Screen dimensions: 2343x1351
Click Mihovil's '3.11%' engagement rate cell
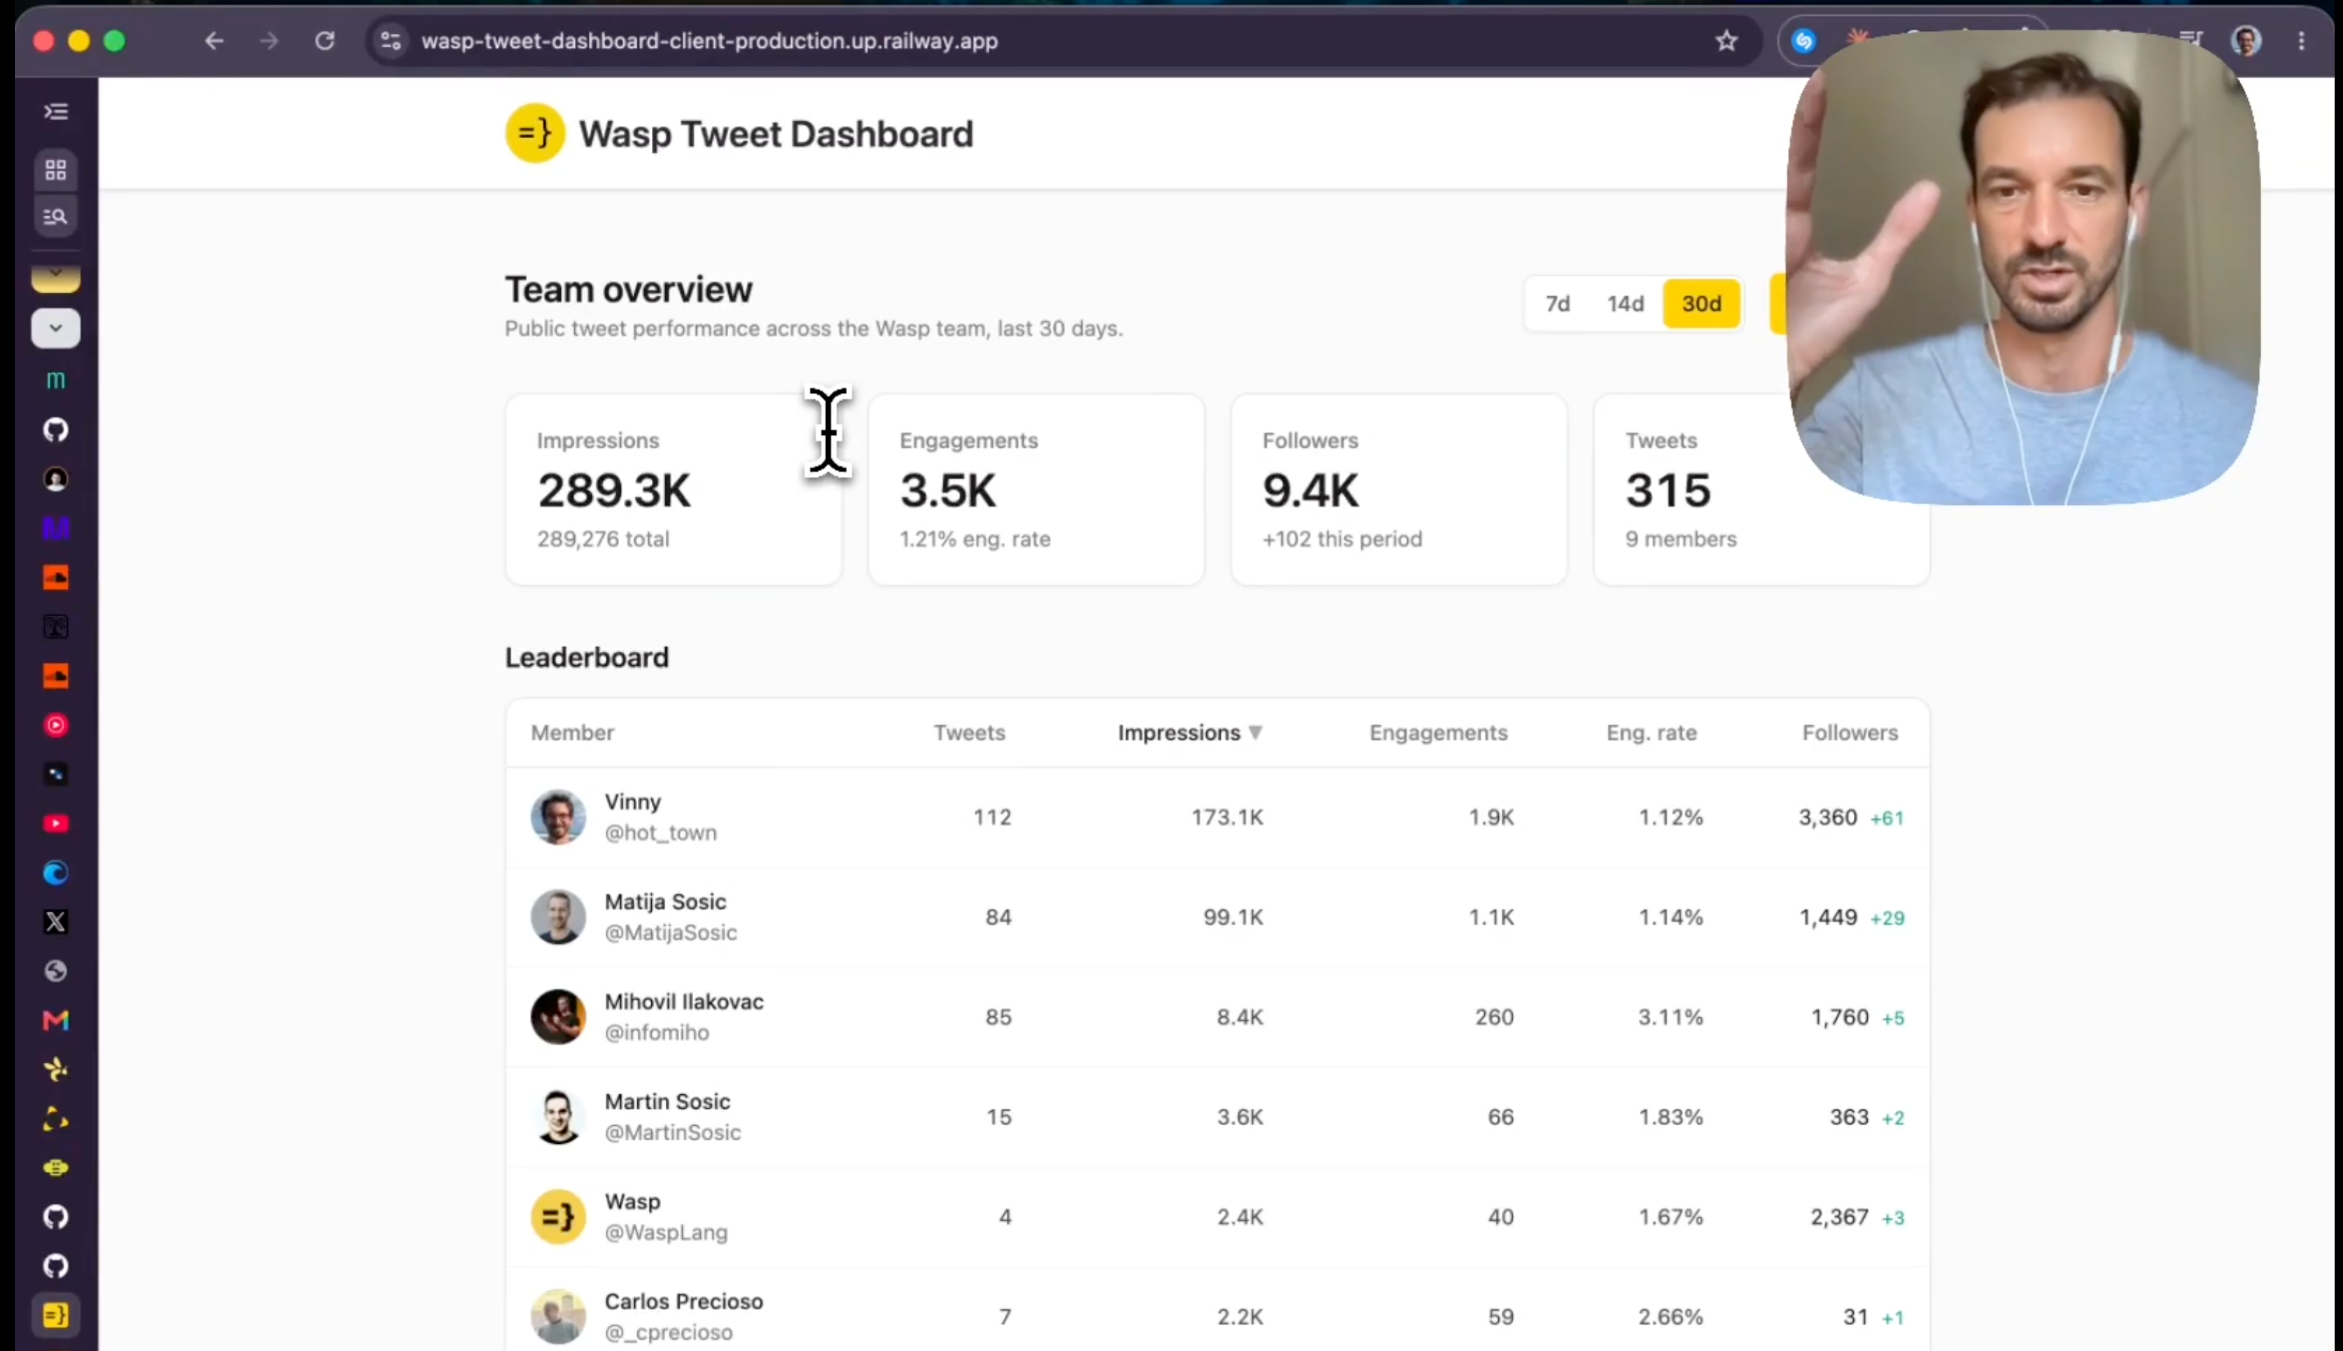1670,1017
